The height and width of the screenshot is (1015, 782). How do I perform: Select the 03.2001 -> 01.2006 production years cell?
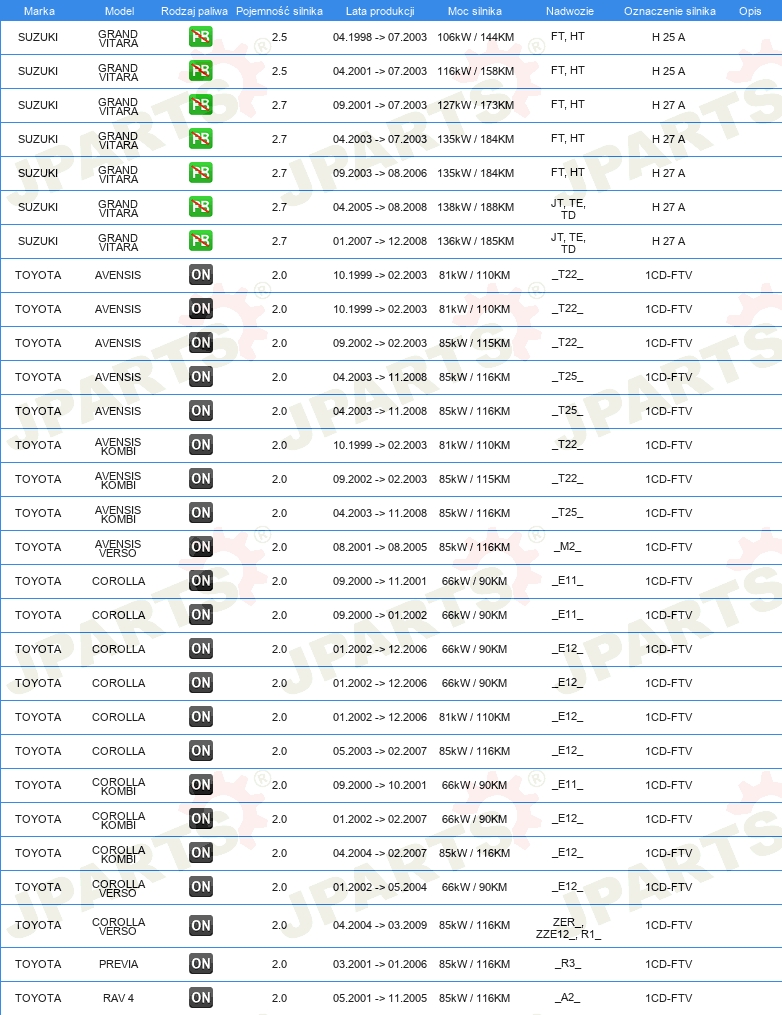380,964
